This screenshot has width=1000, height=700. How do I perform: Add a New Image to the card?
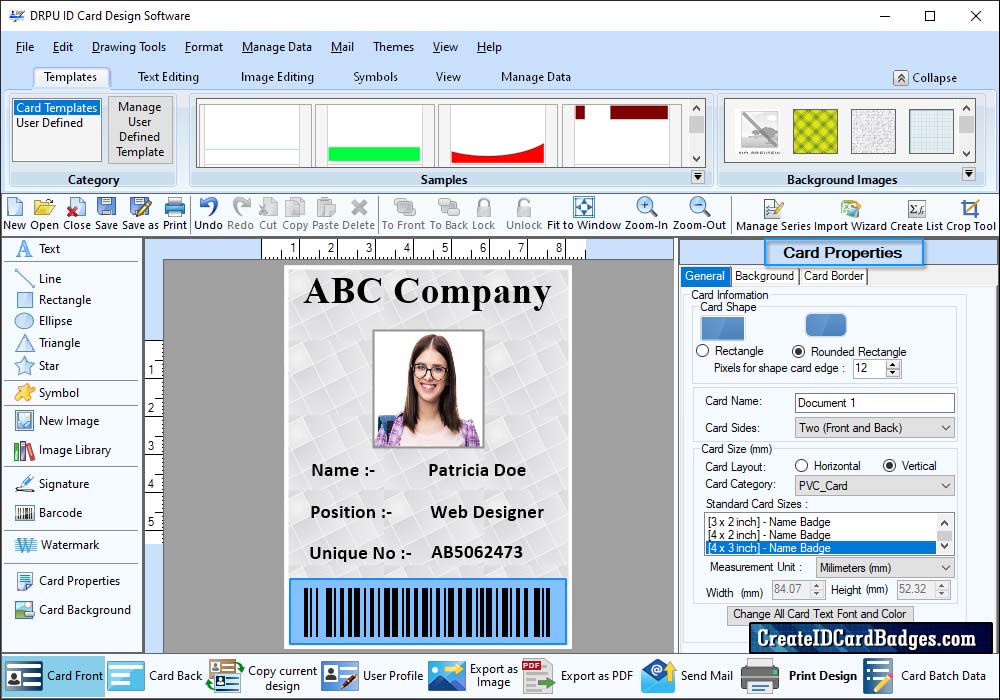pyautogui.click(x=57, y=421)
